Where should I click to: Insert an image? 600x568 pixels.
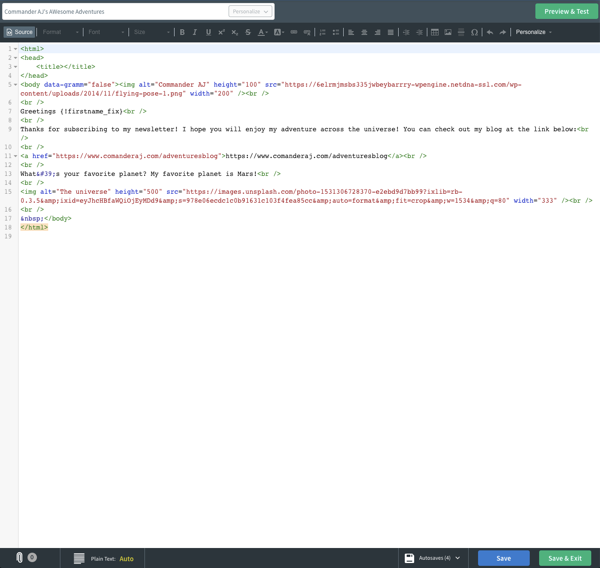click(x=448, y=32)
